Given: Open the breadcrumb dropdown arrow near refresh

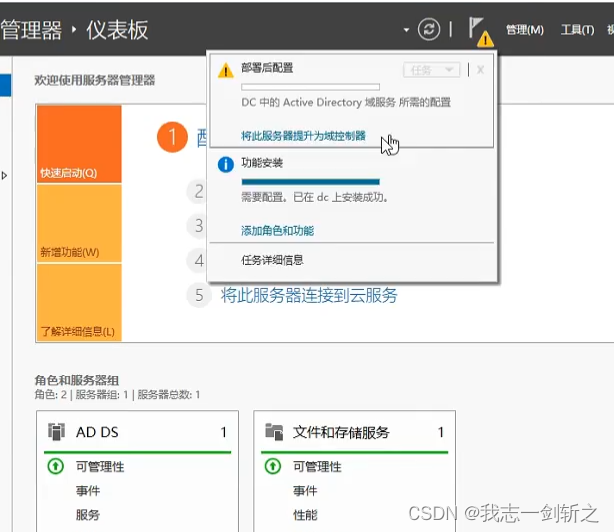Looking at the screenshot, I should pos(406,30).
